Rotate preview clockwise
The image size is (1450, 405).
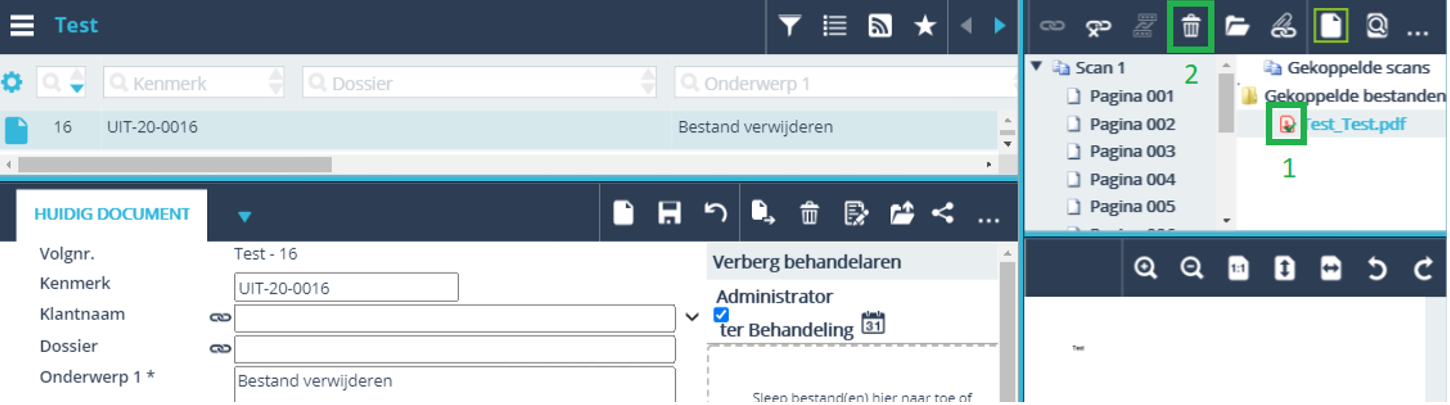click(1423, 268)
